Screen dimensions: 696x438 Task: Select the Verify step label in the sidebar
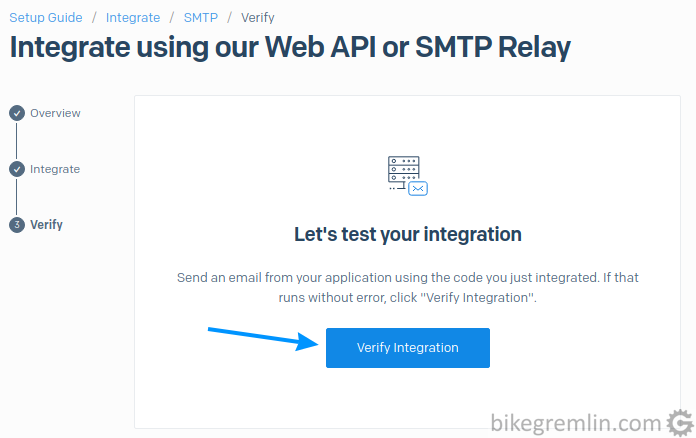click(46, 225)
